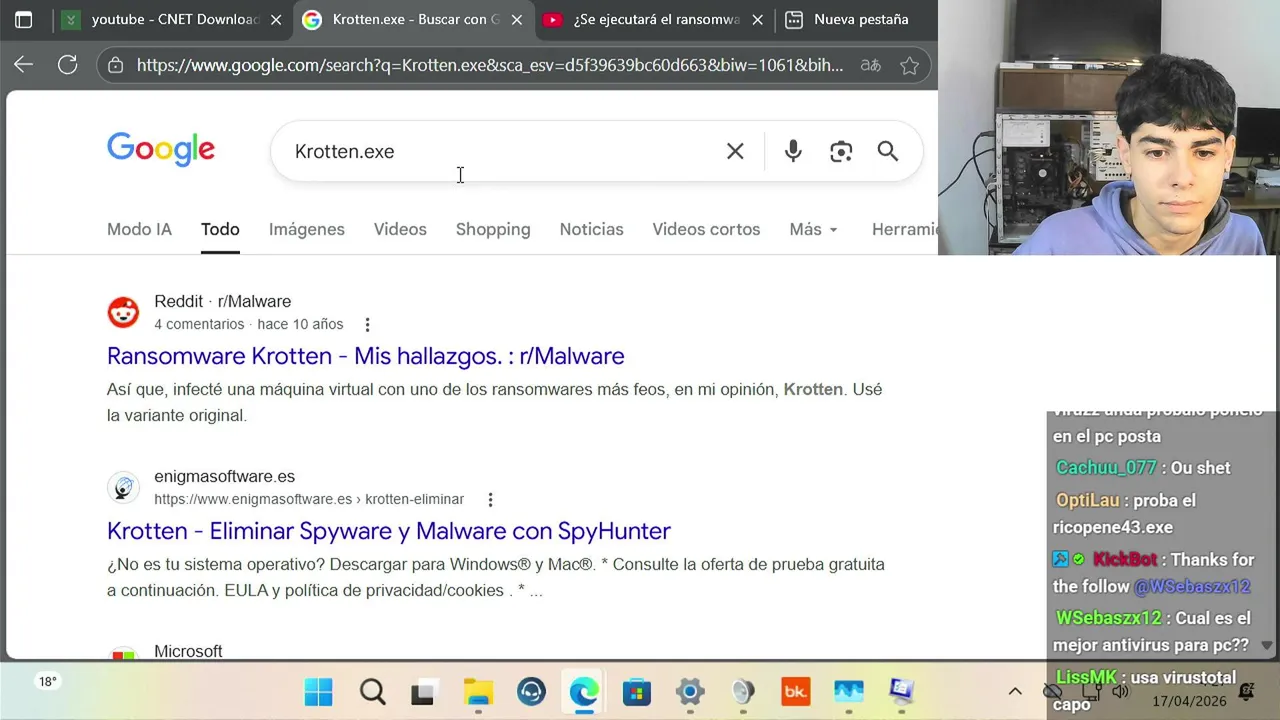Image resolution: width=1280 pixels, height=720 pixels.
Task: Click enigmasoftware.es source name
Action: [224, 476]
